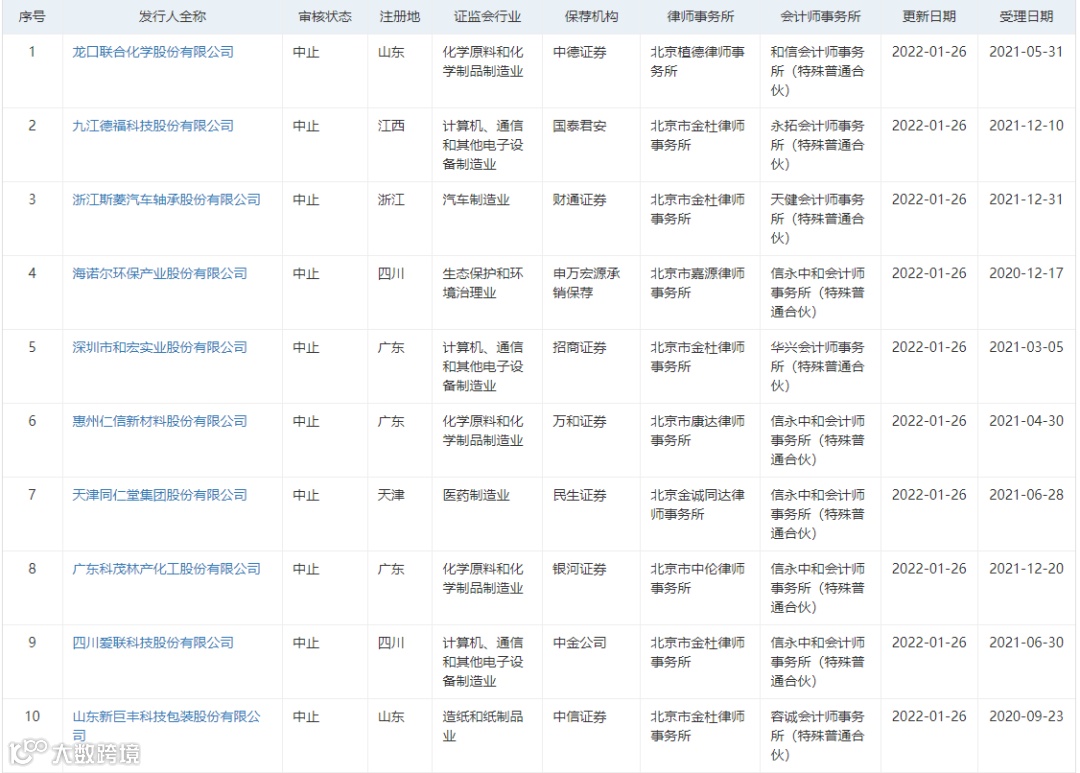Click the 证监会行业 column header
The image size is (1080, 773).
coord(487,17)
